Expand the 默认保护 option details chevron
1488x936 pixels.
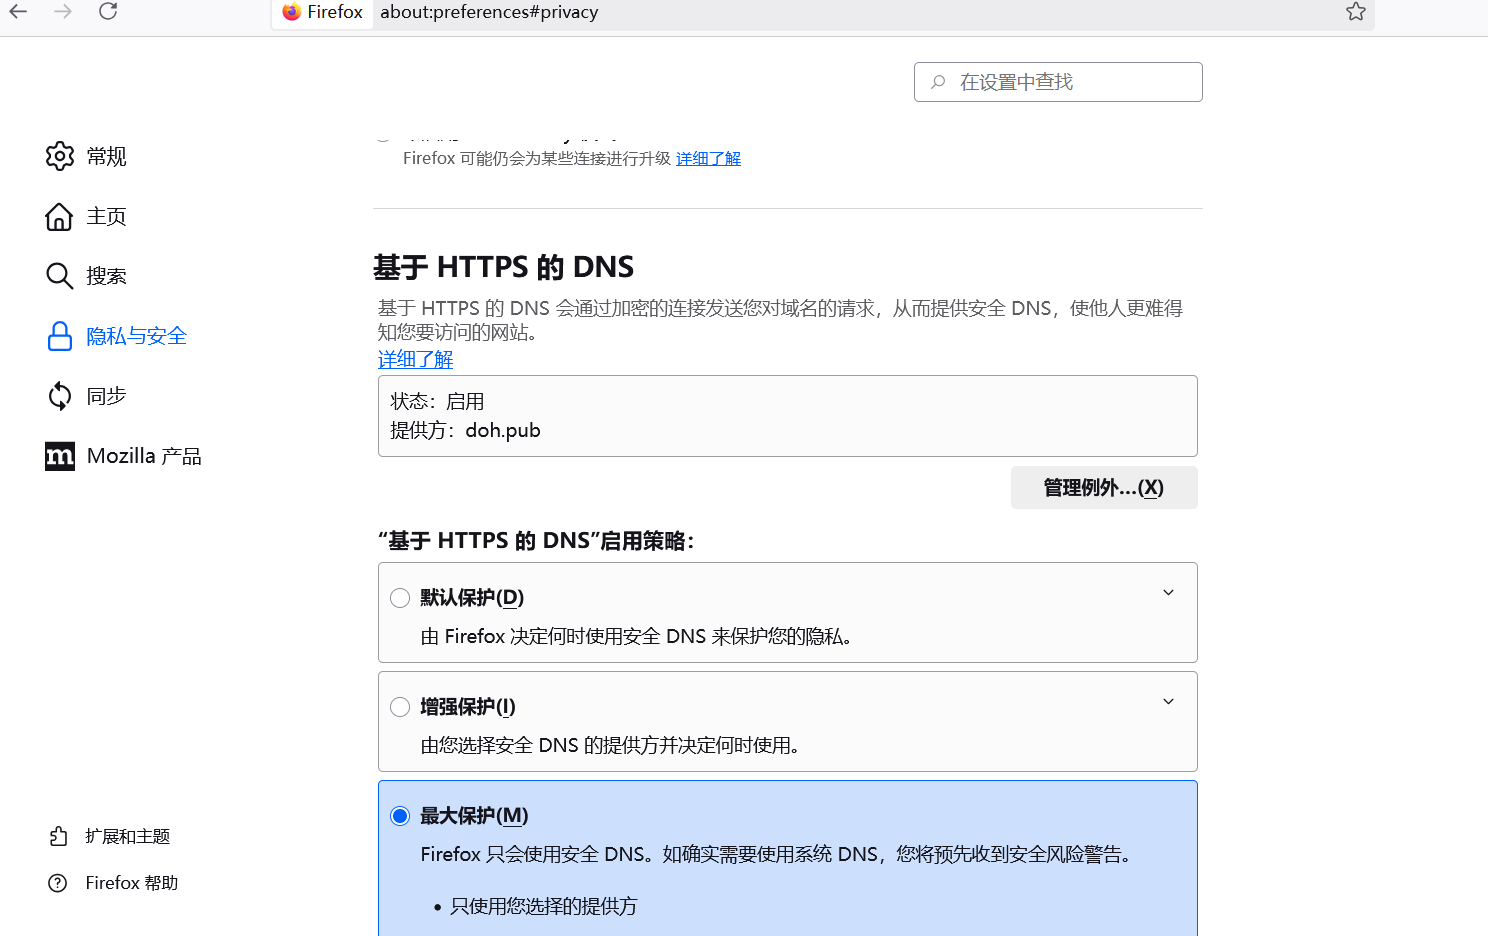pyautogui.click(x=1168, y=593)
